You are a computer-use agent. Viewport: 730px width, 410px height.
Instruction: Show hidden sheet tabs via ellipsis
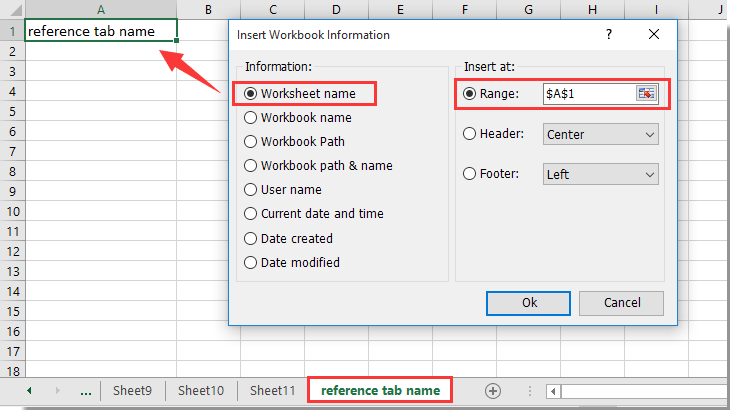coord(84,391)
